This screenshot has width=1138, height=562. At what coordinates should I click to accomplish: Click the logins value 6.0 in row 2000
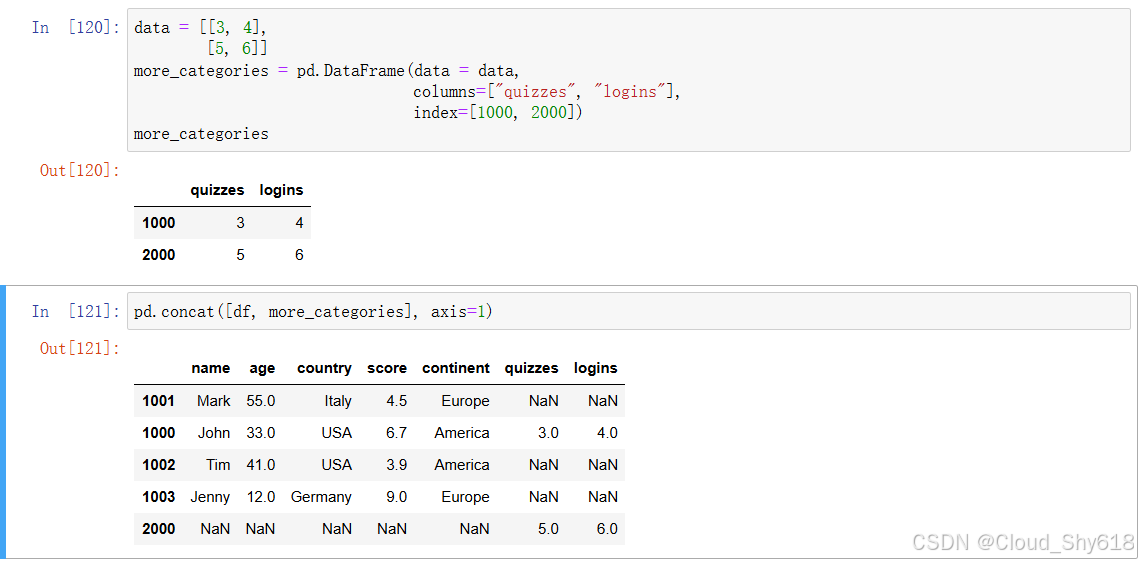pyautogui.click(x=607, y=529)
